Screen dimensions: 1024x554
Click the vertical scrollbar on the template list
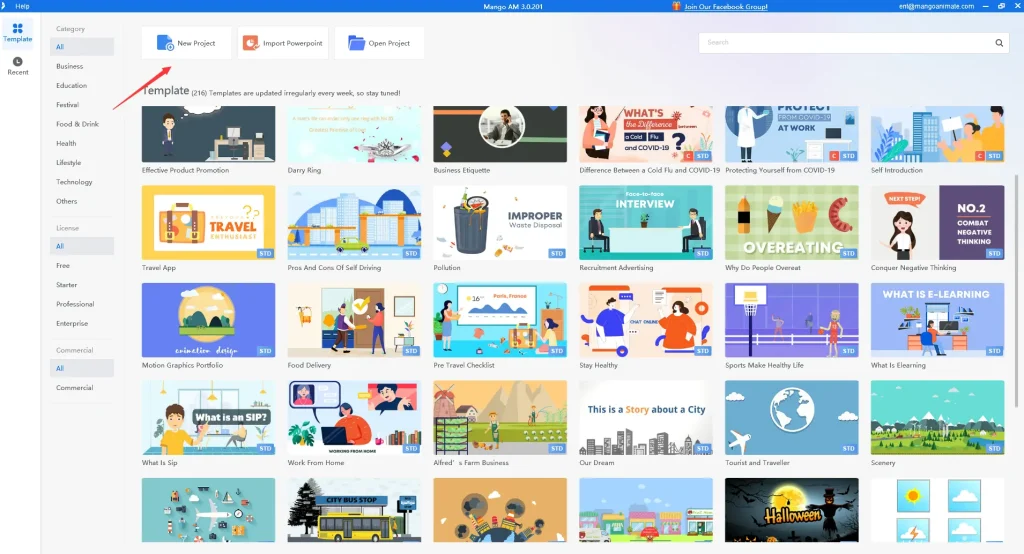click(1018, 260)
